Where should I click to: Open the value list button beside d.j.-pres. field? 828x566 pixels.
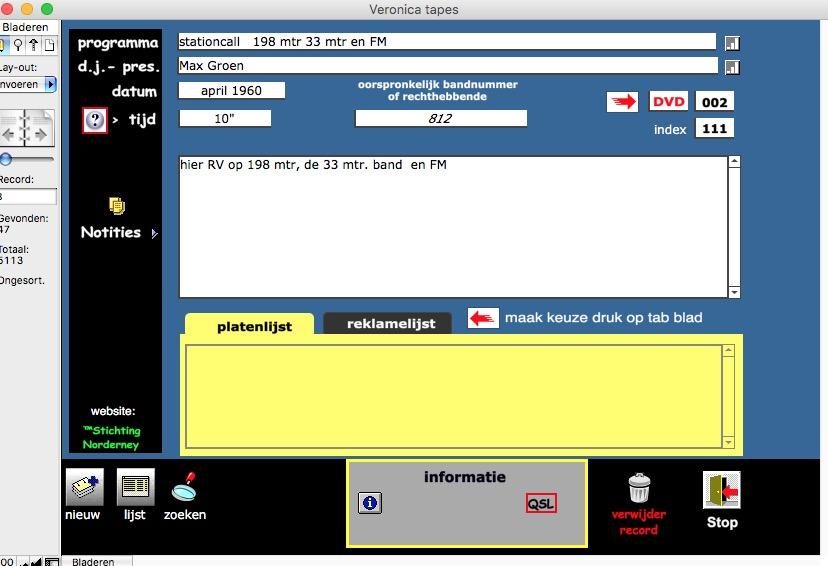732,67
